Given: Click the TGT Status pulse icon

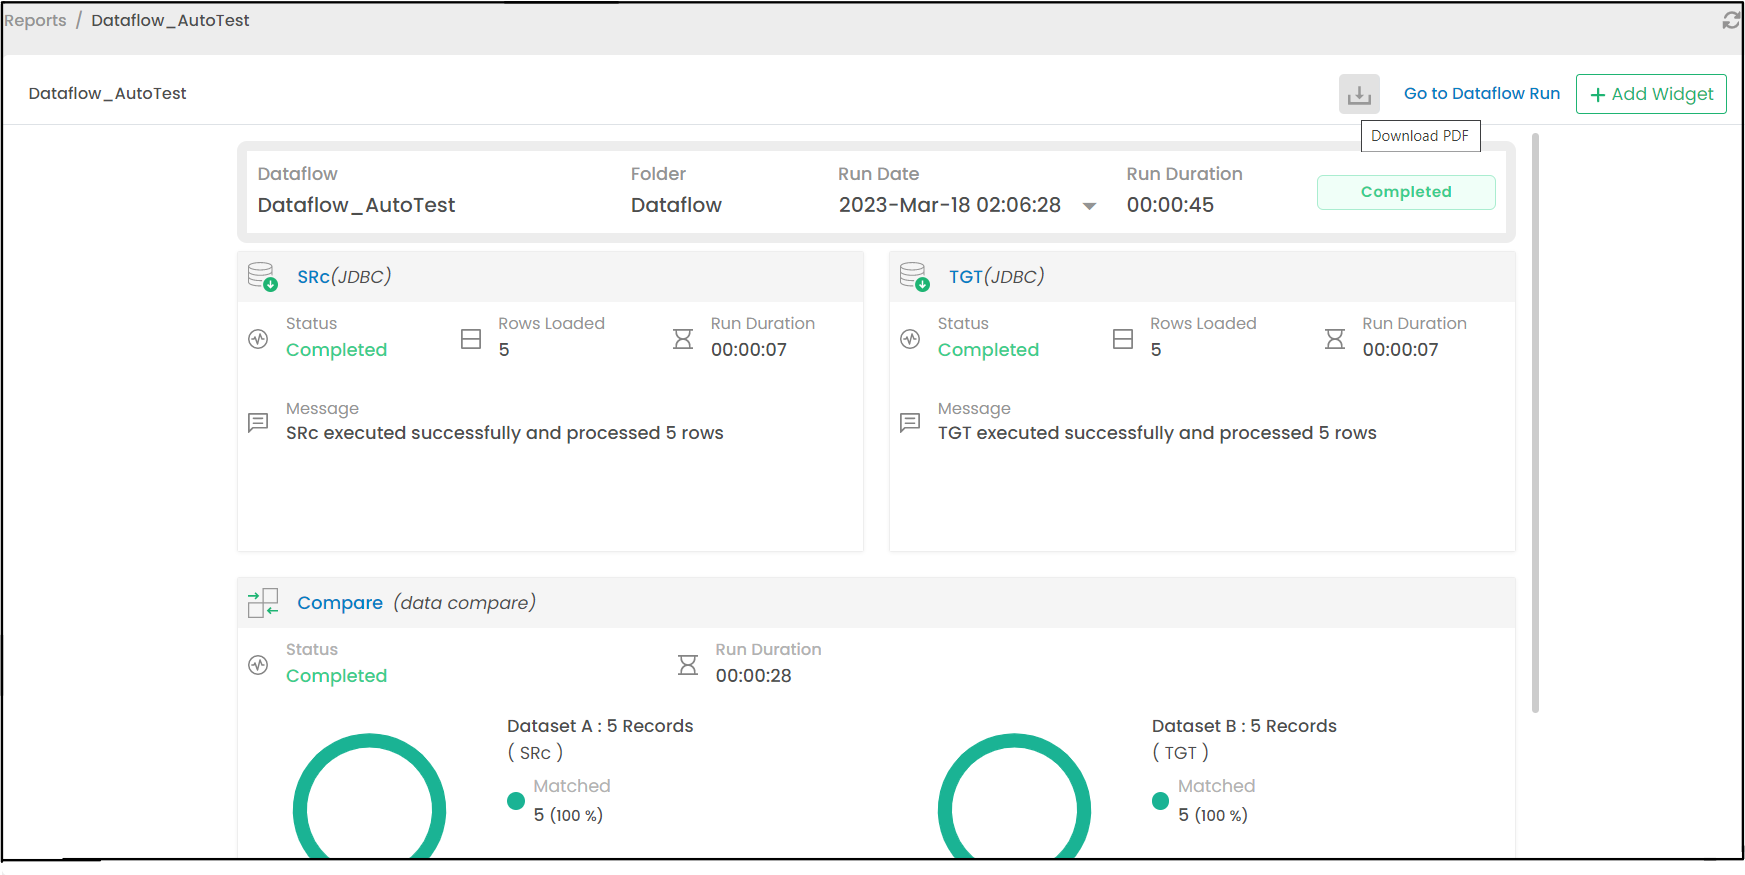Looking at the screenshot, I should tap(910, 339).
